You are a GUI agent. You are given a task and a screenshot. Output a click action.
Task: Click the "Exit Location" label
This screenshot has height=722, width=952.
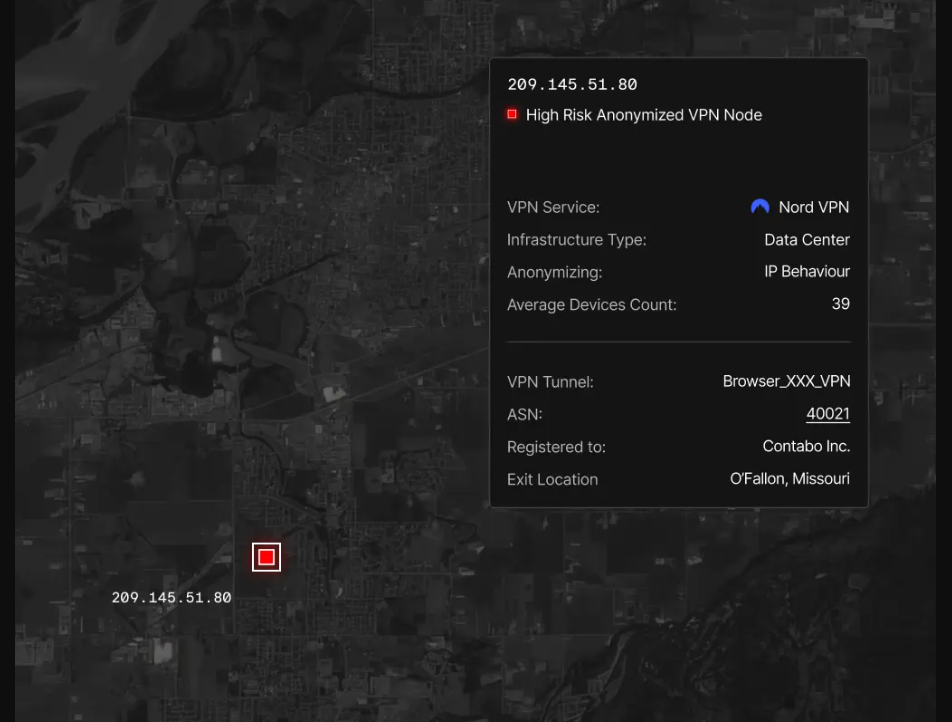pos(552,480)
